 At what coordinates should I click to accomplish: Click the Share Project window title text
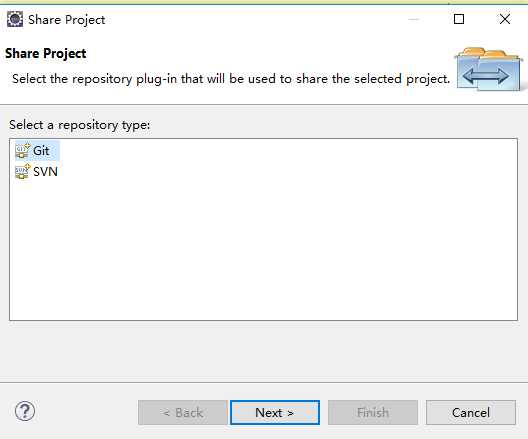point(67,20)
